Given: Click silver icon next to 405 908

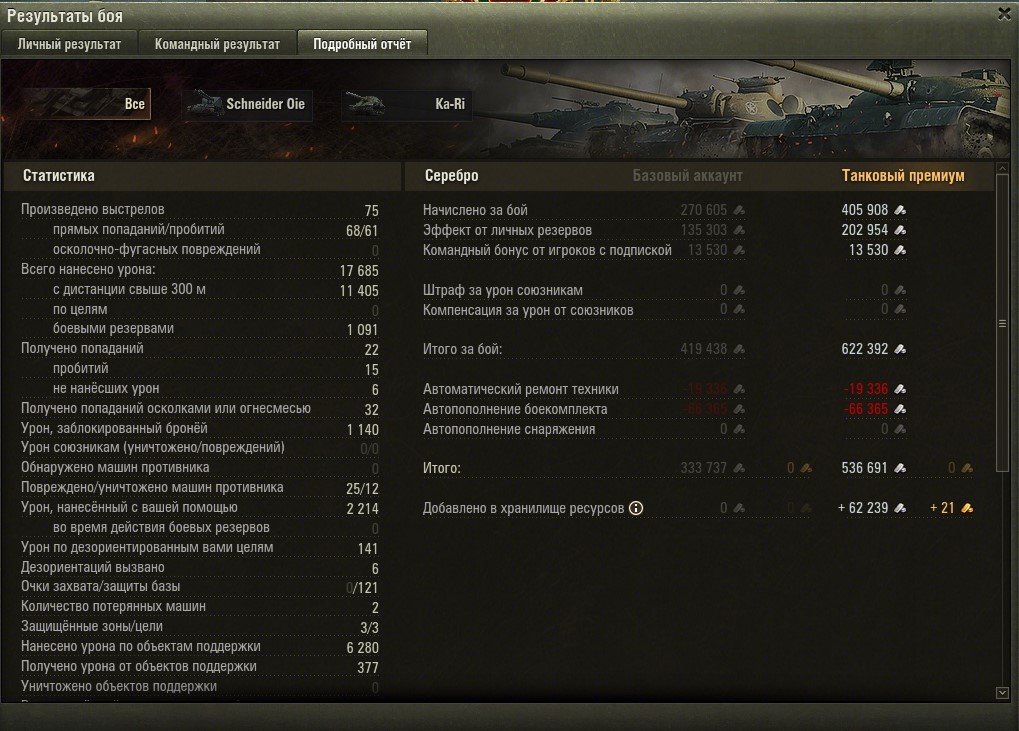Looking at the screenshot, I should [900, 210].
